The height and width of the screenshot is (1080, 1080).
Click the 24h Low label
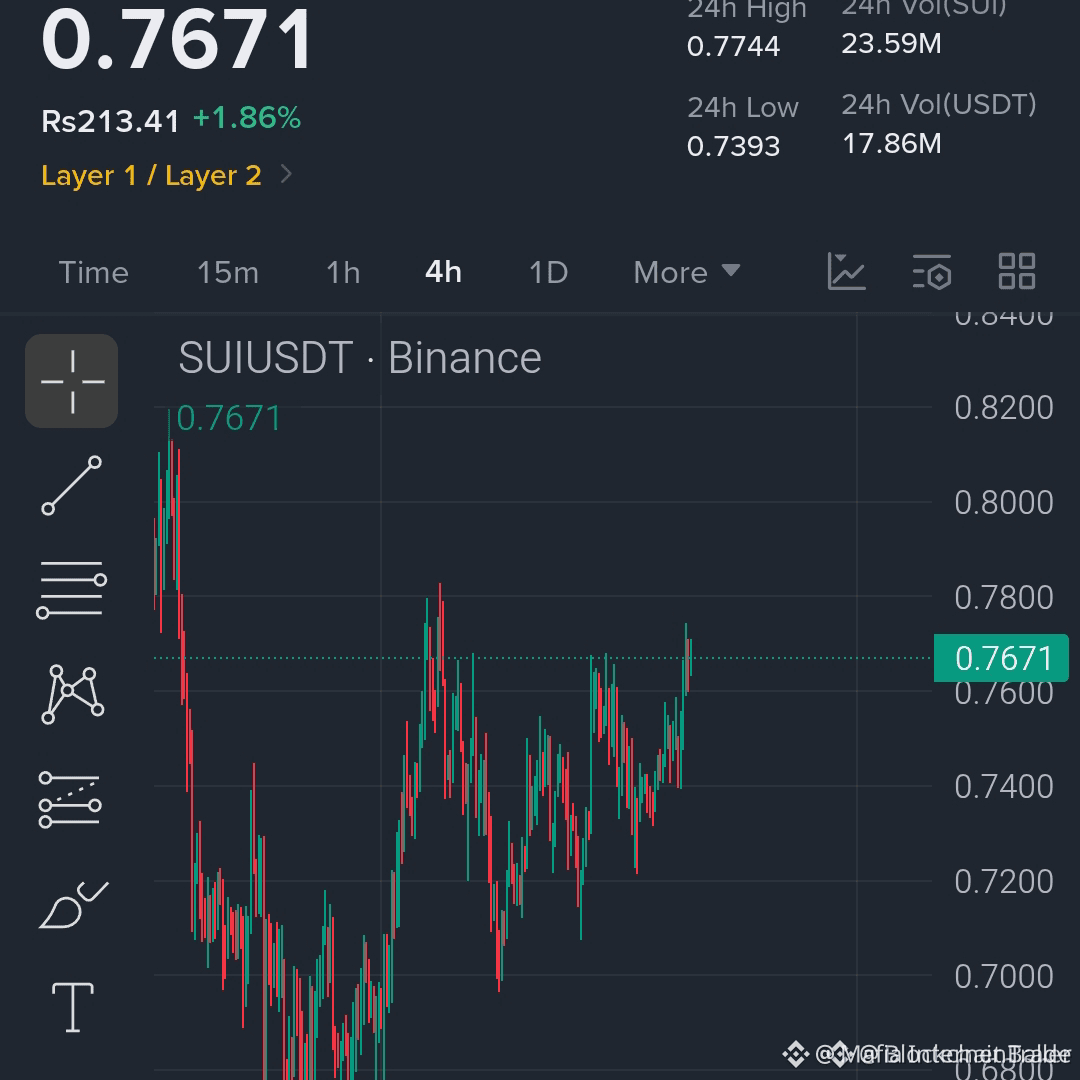pyautogui.click(x=742, y=108)
